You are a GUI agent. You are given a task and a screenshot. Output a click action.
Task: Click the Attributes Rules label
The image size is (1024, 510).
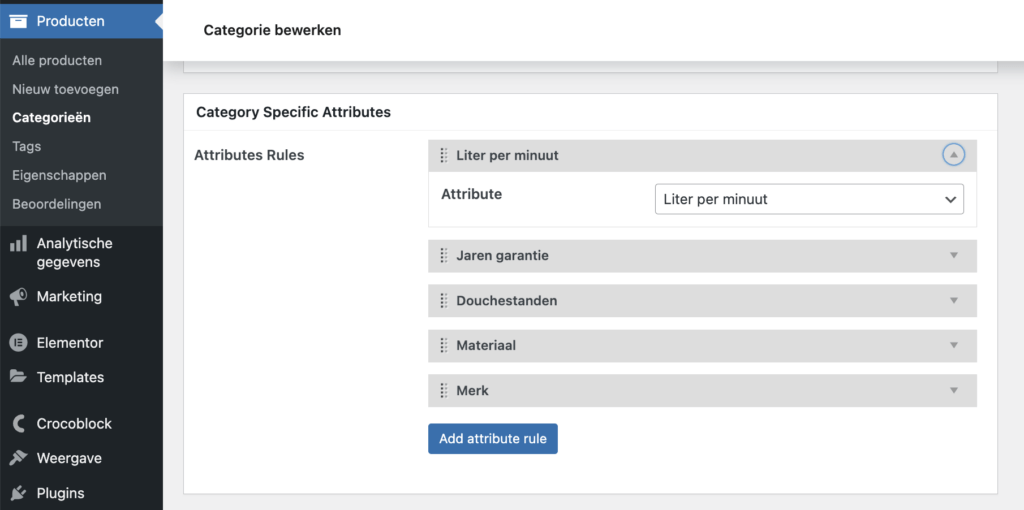tap(249, 155)
